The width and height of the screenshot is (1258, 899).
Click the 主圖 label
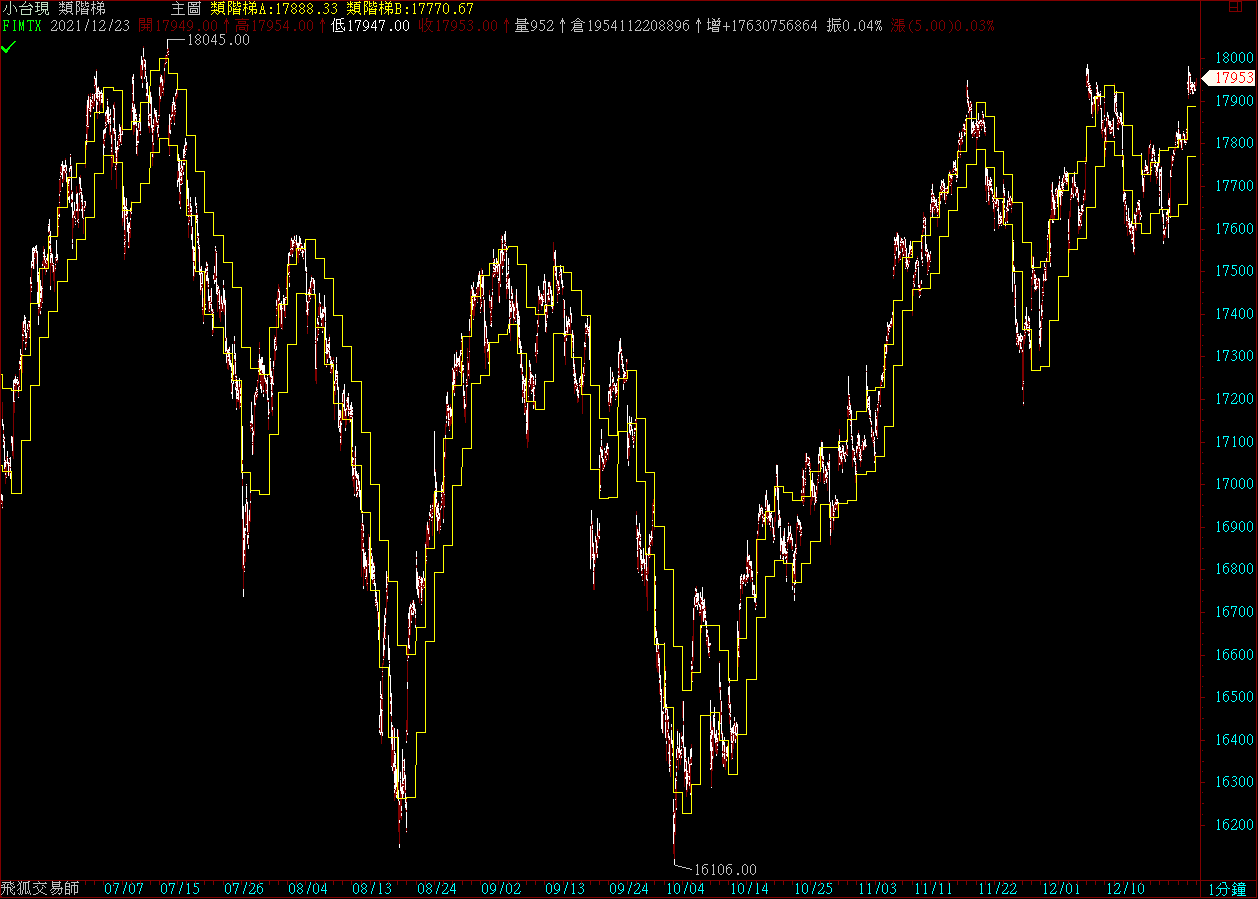coord(187,8)
